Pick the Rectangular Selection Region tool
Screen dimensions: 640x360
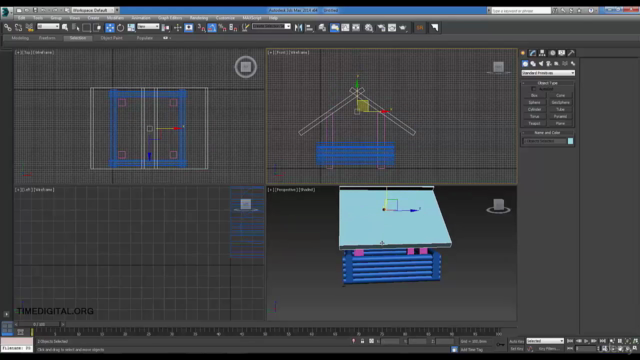[x=86, y=28]
